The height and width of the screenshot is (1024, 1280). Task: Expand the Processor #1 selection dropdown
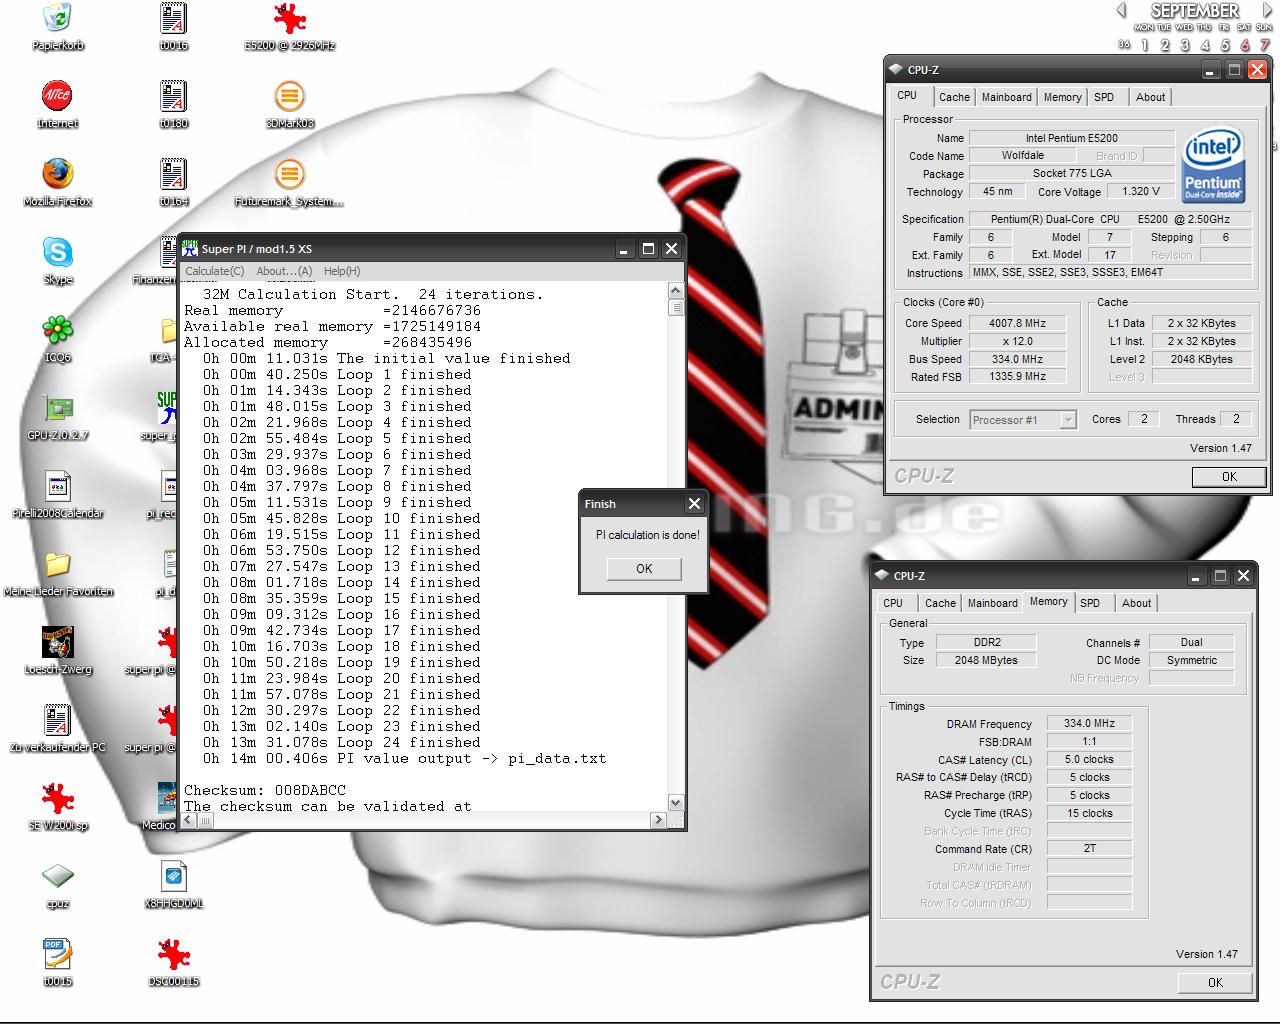[1068, 420]
